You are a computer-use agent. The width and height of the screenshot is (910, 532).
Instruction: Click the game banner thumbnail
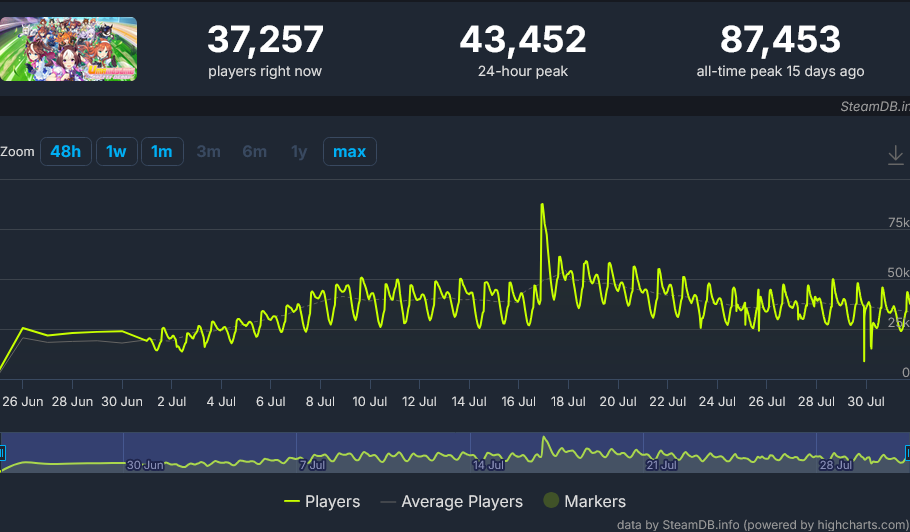(x=68, y=49)
